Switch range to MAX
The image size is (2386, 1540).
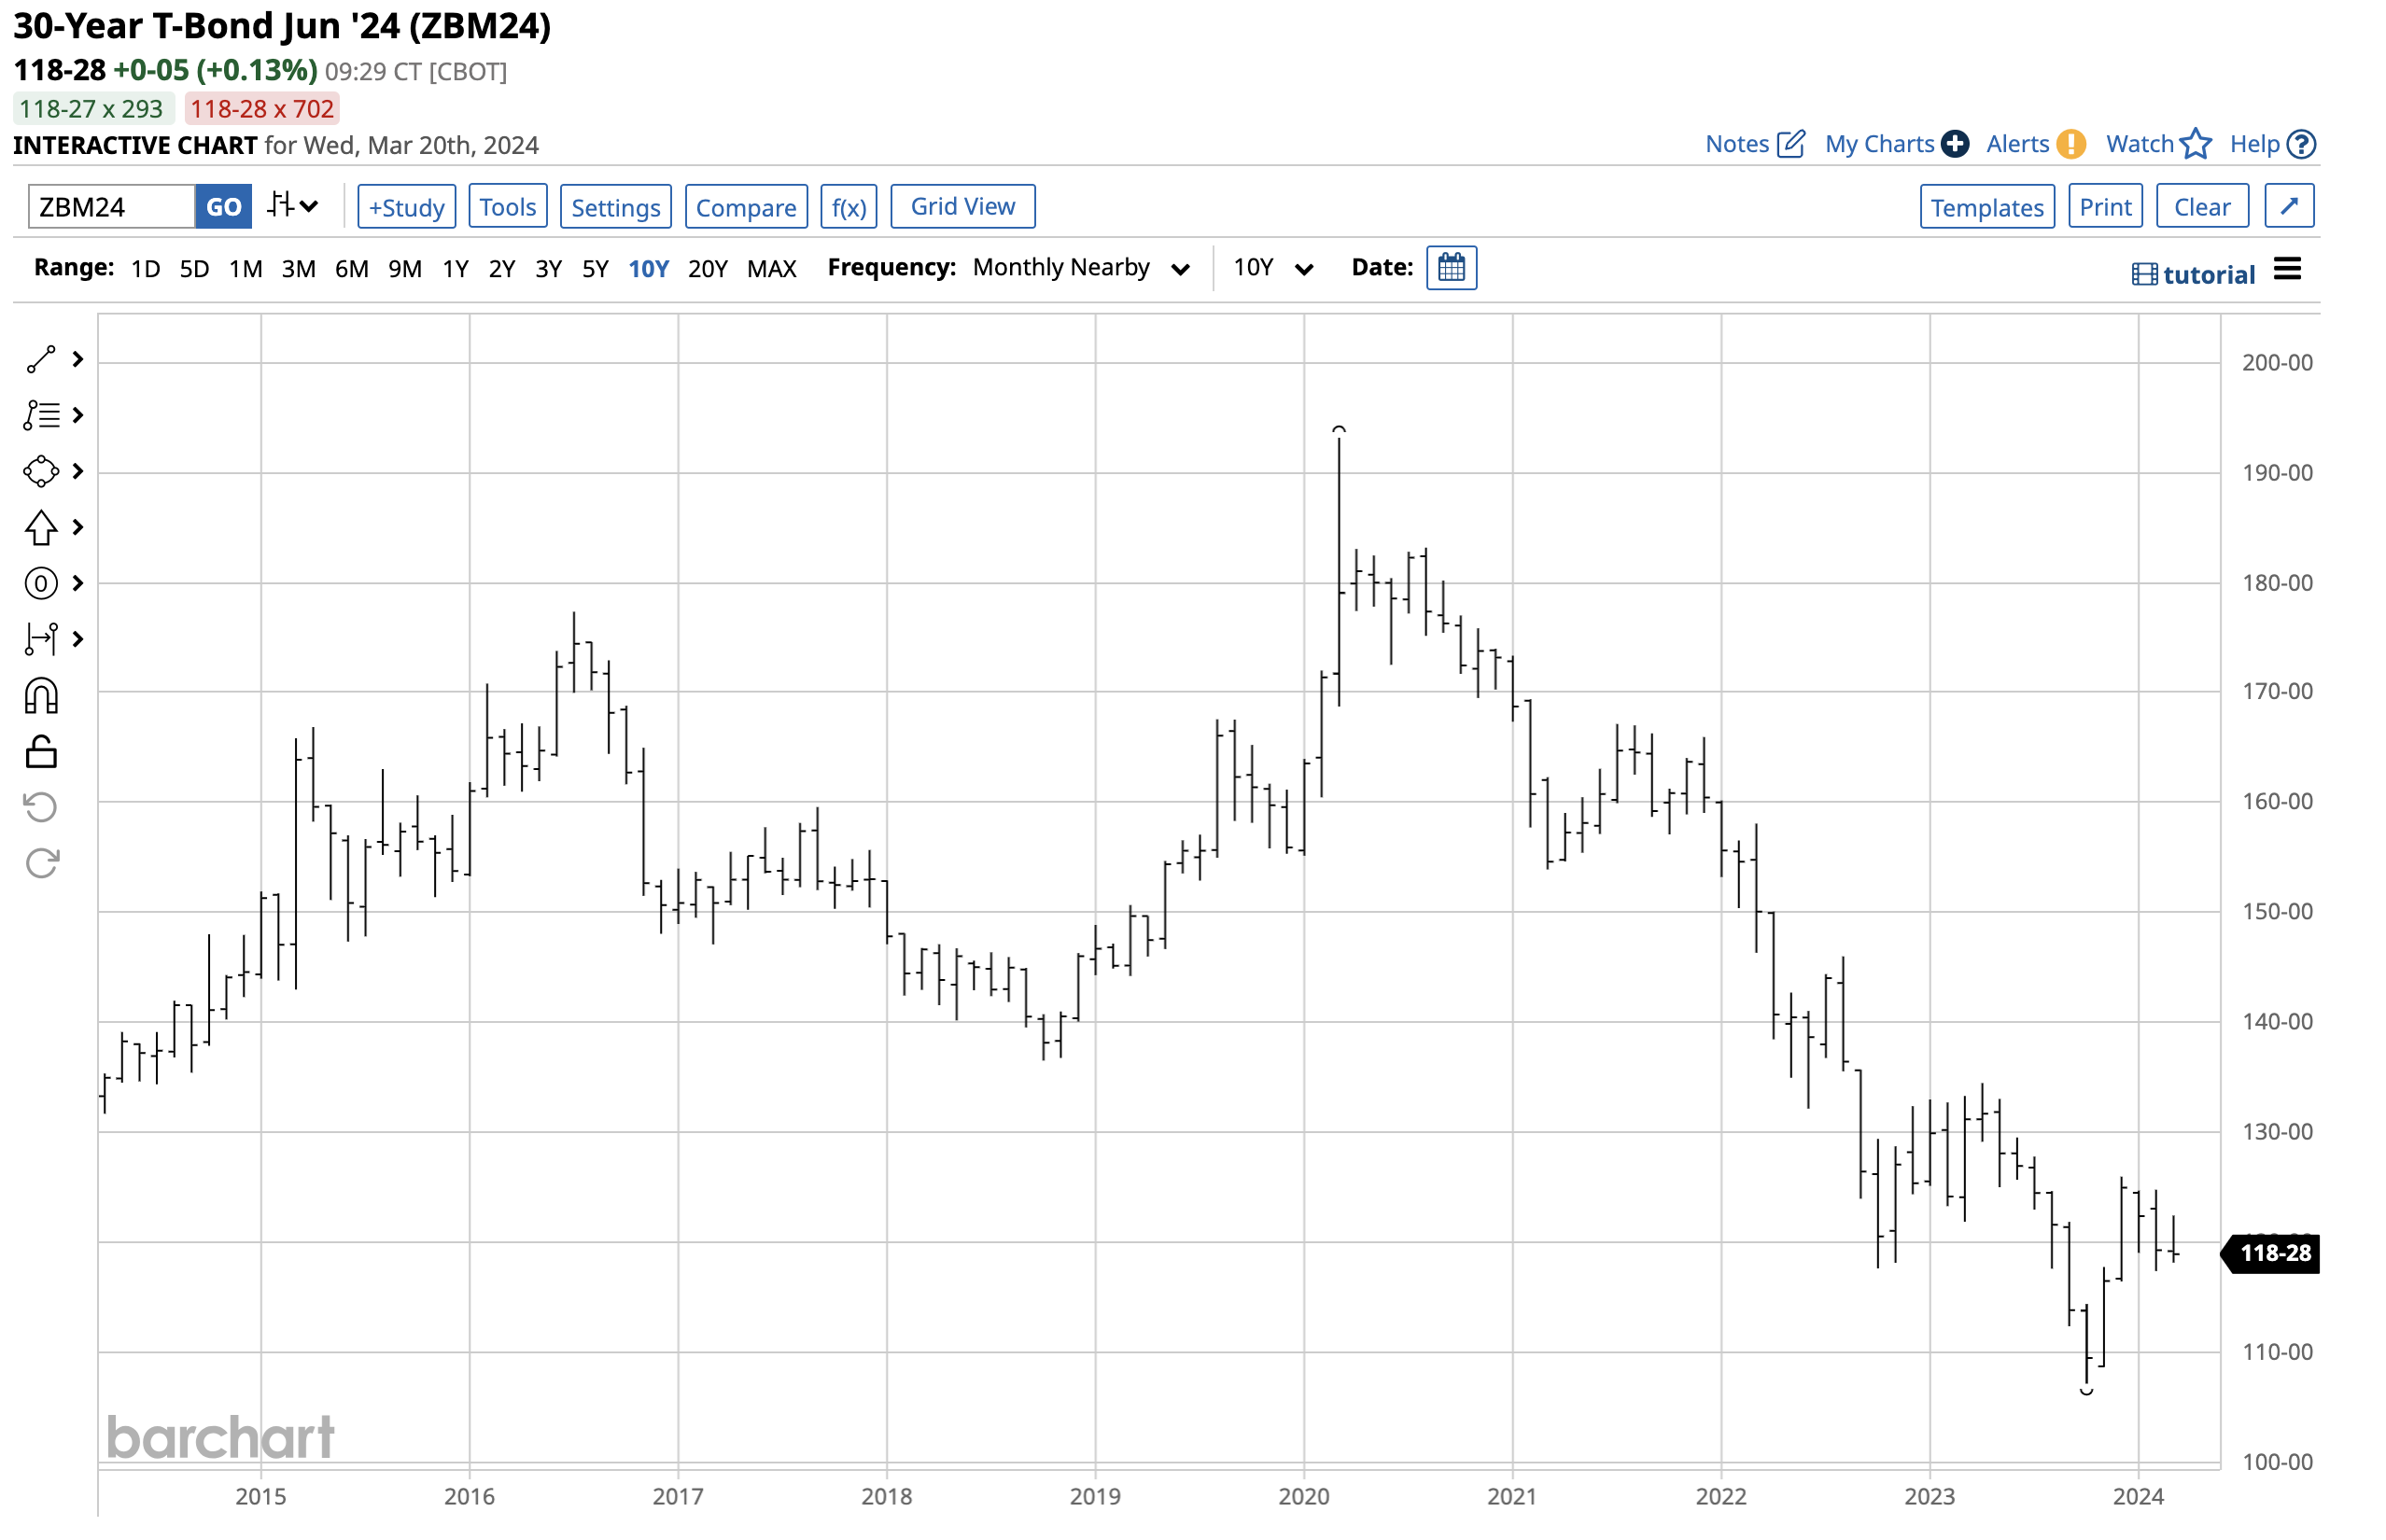point(771,268)
